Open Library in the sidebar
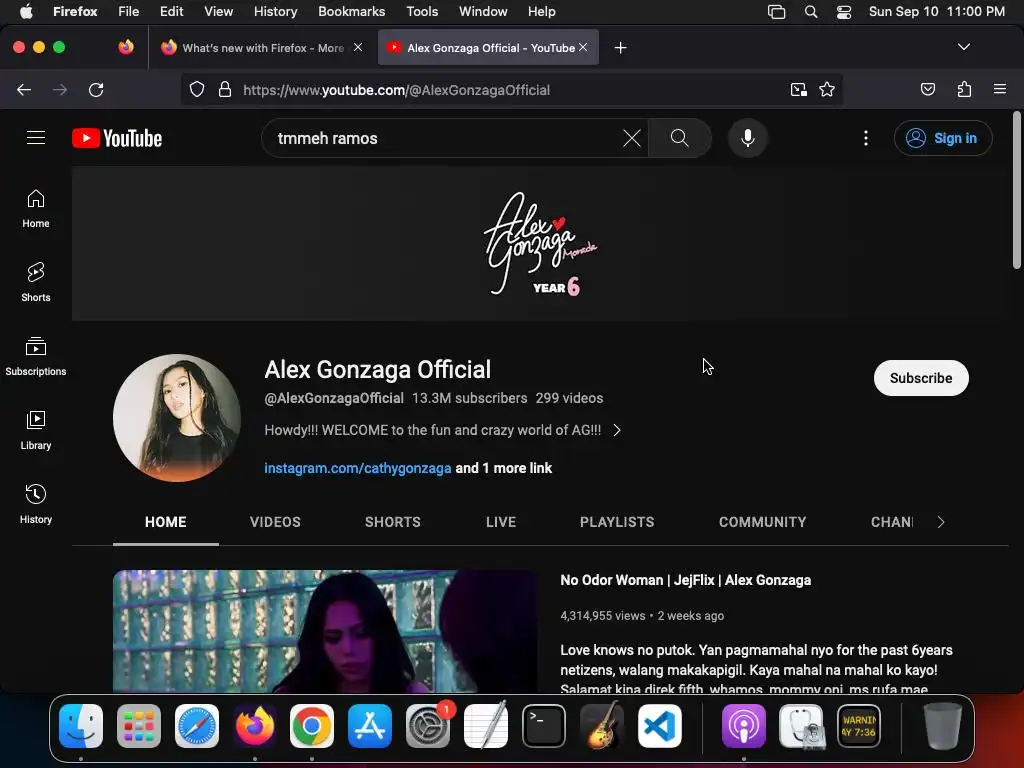This screenshot has width=1024, height=768. click(36, 430)
